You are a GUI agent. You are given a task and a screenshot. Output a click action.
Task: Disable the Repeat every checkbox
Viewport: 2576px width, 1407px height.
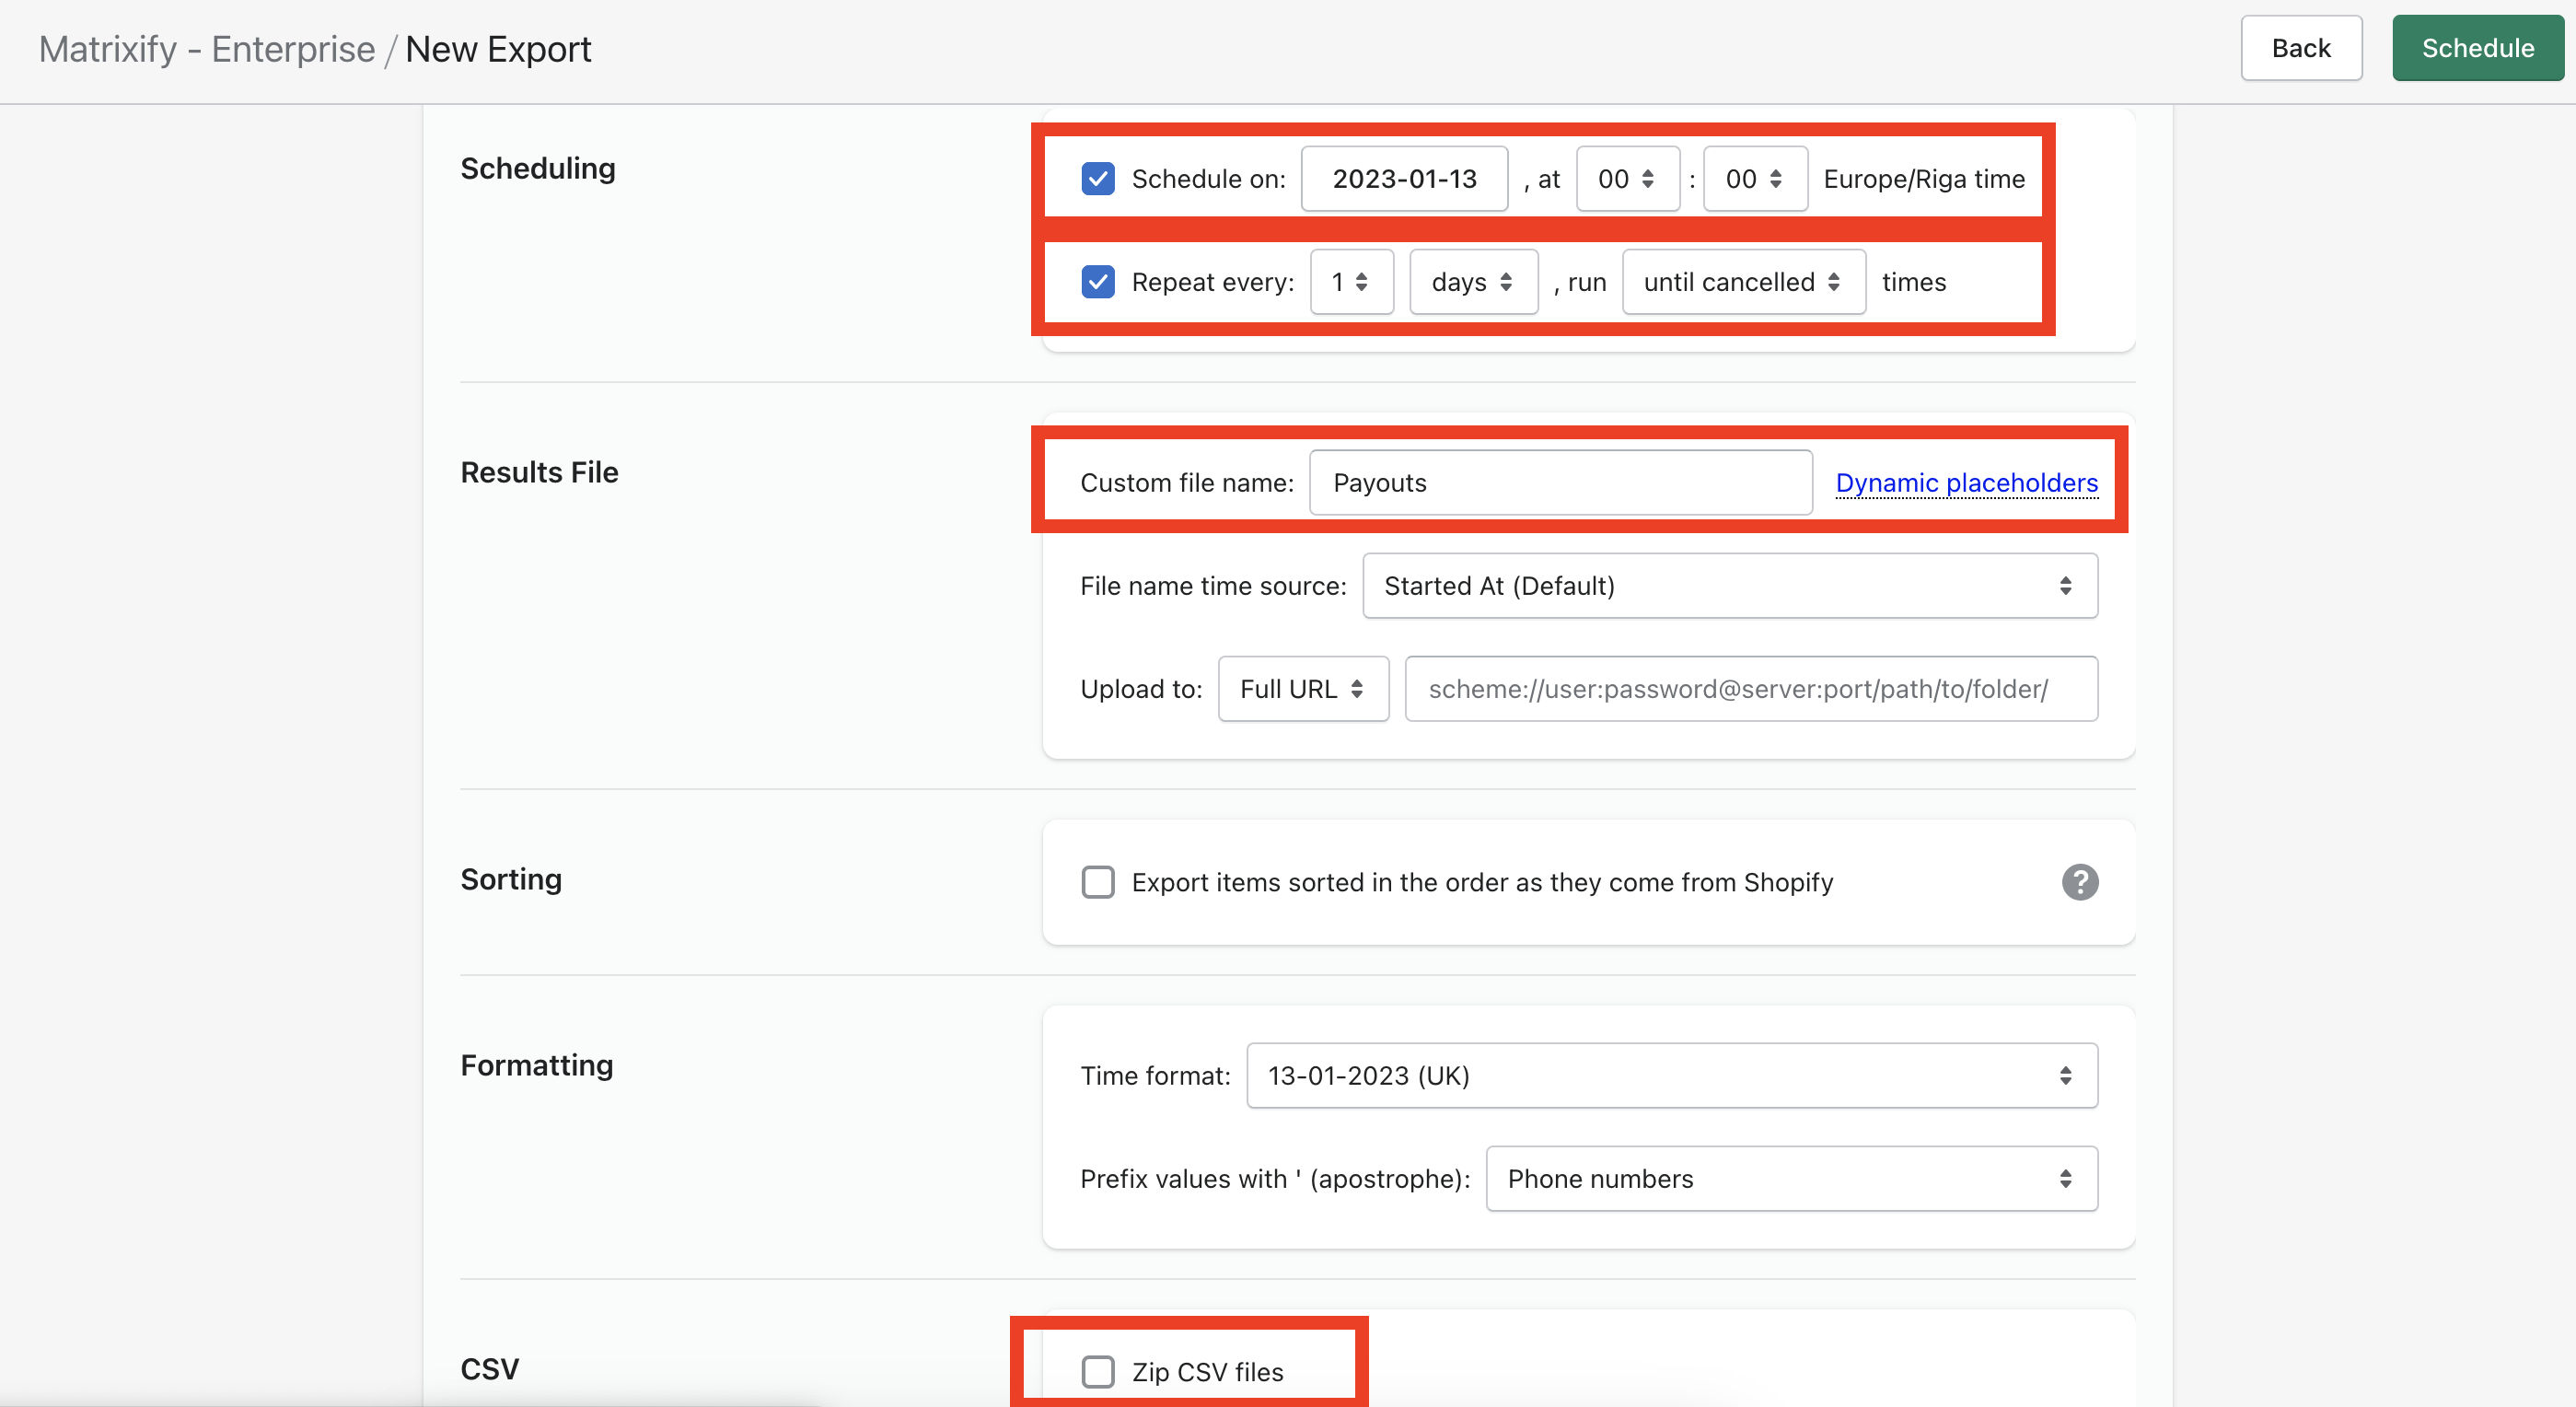1098,282
